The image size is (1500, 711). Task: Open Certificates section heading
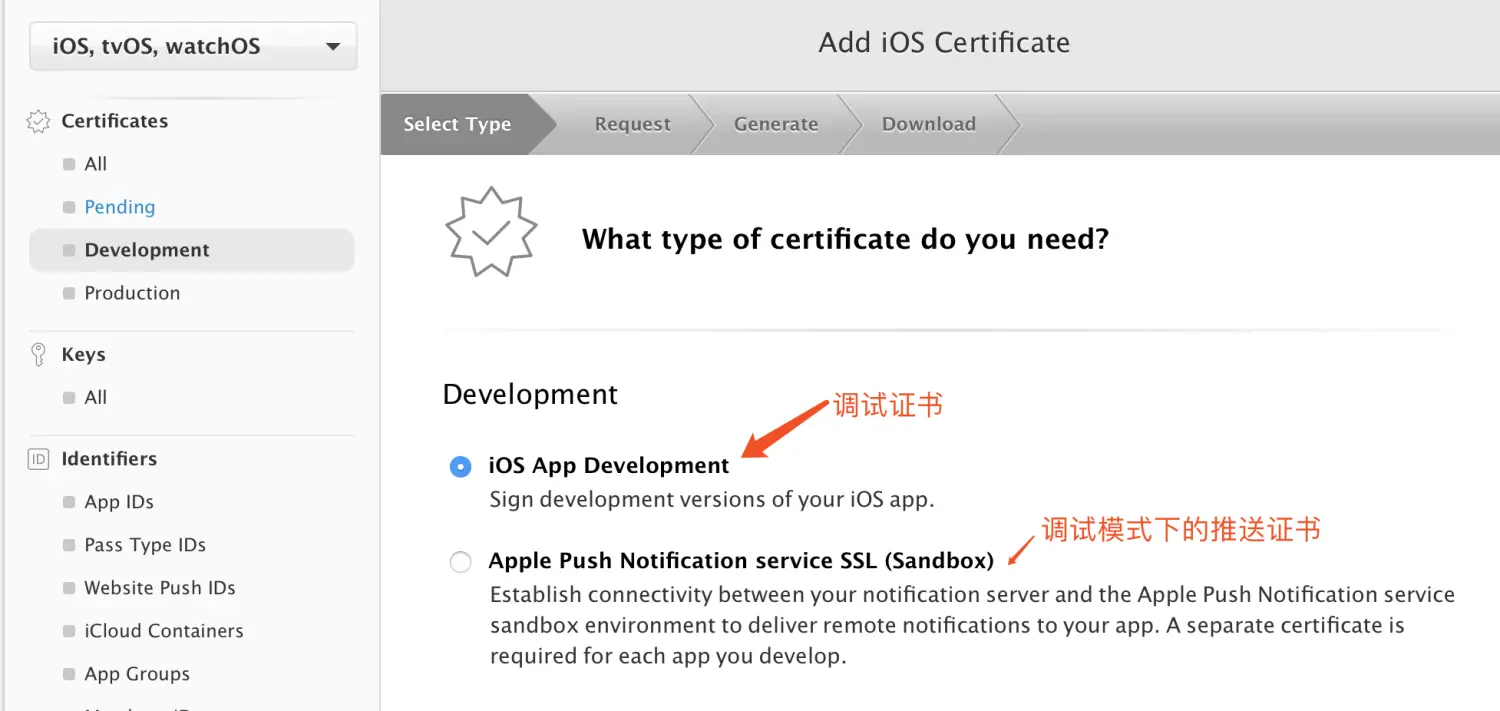coord(115,121)
